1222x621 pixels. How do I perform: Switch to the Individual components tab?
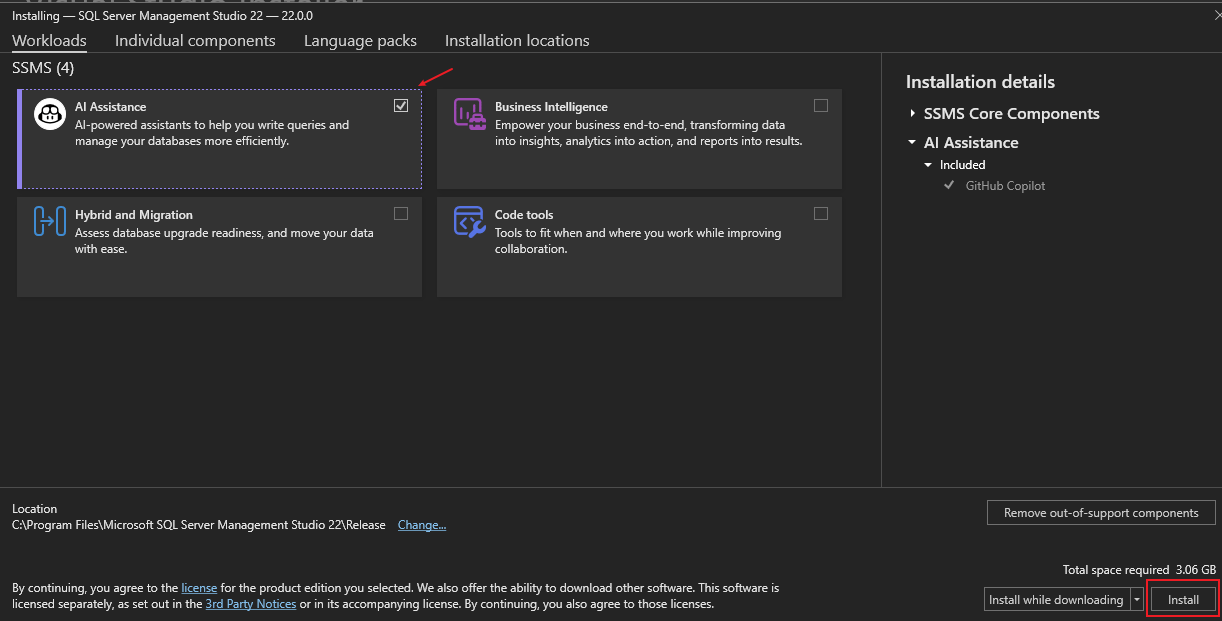point(195,41)
